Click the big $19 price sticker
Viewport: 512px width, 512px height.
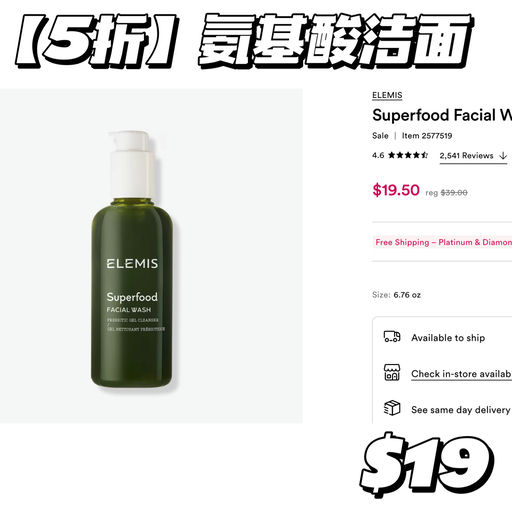pyautogui.click(x=428, y=464)
